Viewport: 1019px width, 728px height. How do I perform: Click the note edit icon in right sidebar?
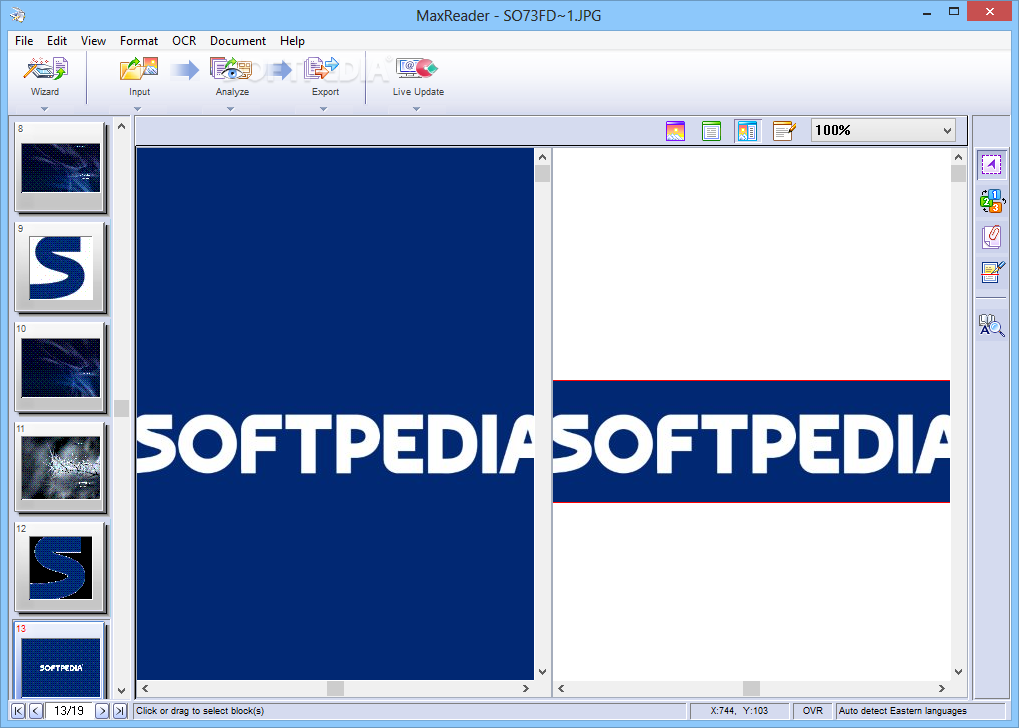(x=992, y=272)
